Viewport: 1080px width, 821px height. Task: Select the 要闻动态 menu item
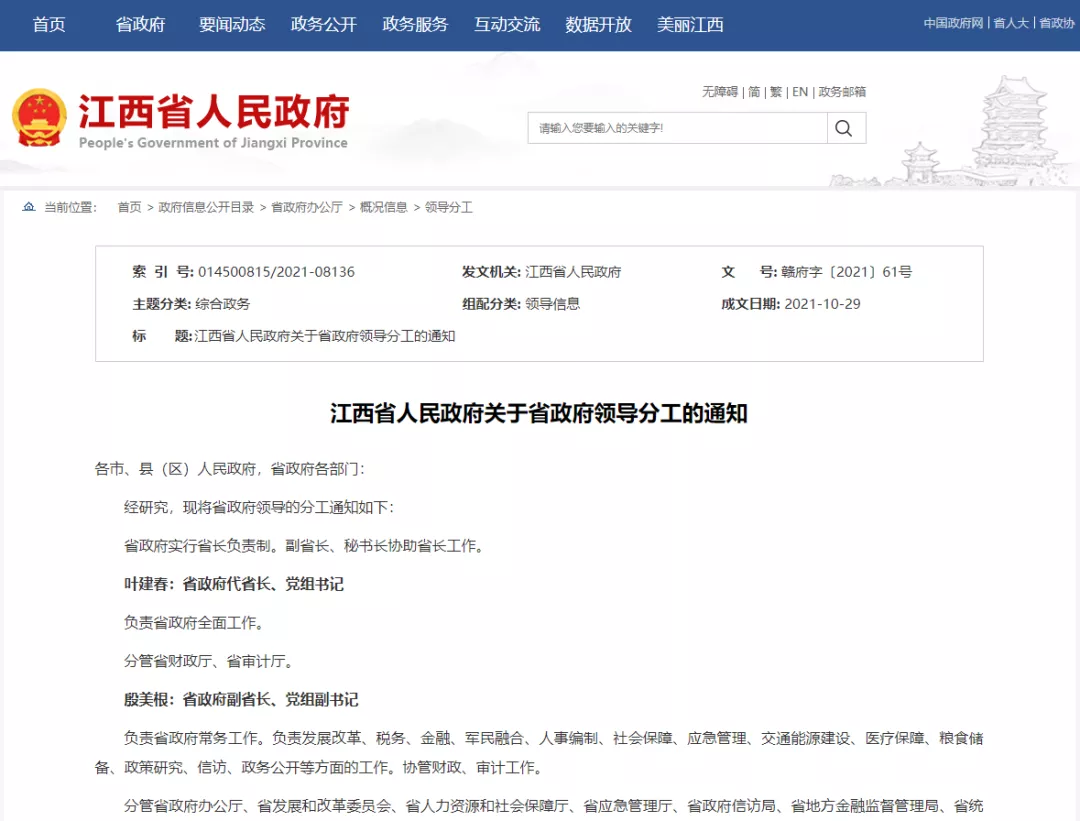(232, 24)
